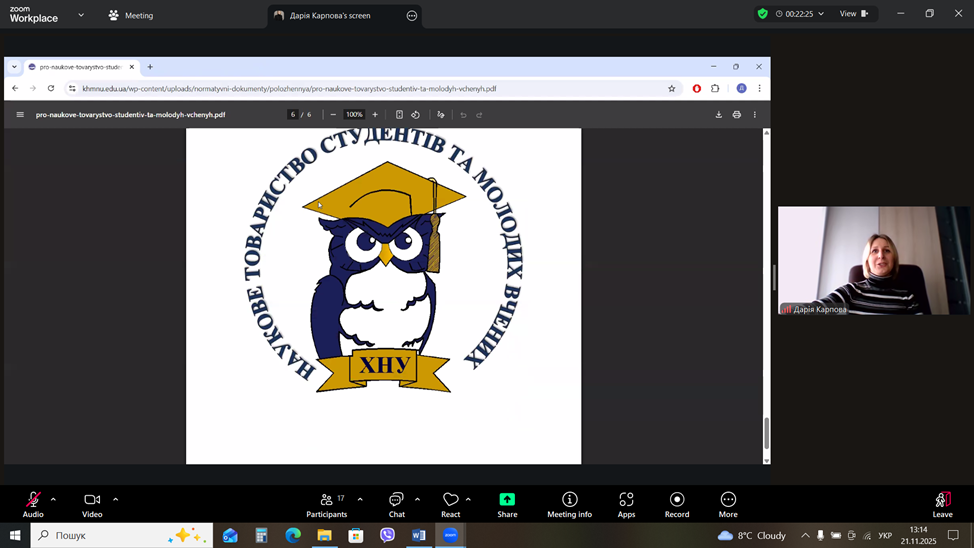Click the green Share screen button
Viewport: 974px width, 548px height.
[x=507, y=503]
